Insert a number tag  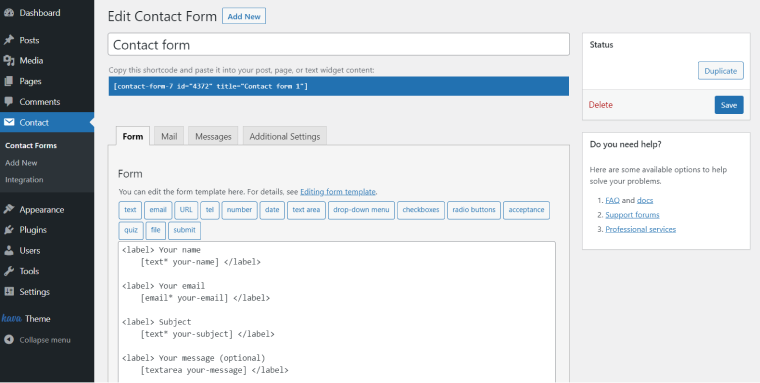[x=239, y=210]
